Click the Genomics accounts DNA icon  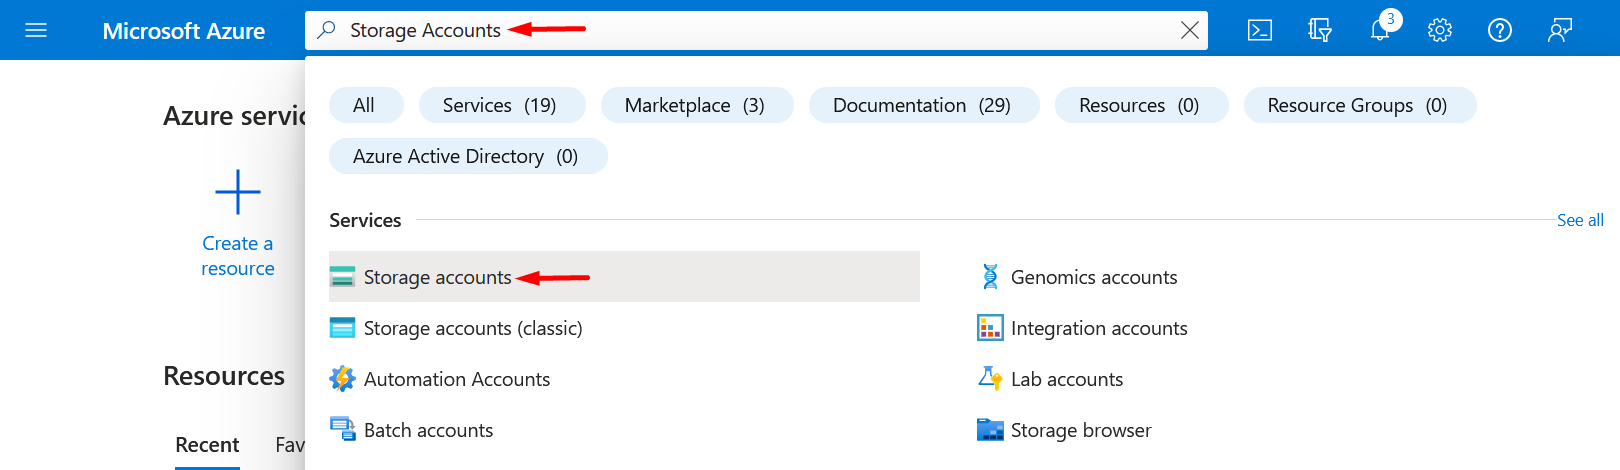coord(990,277)
